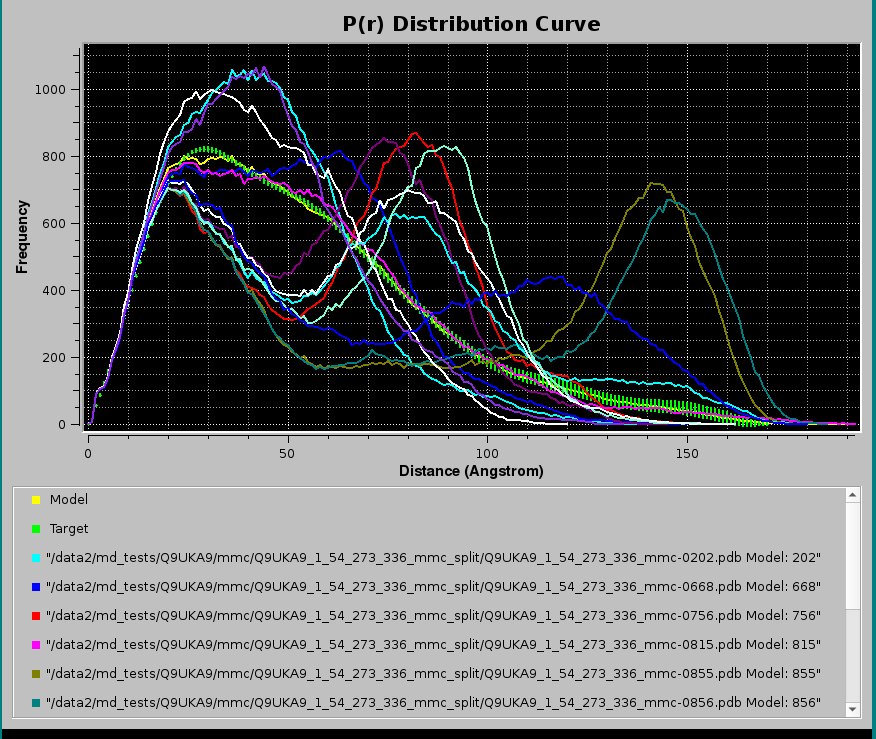Click the red swatch for Model 756

(x=36, y=616)
